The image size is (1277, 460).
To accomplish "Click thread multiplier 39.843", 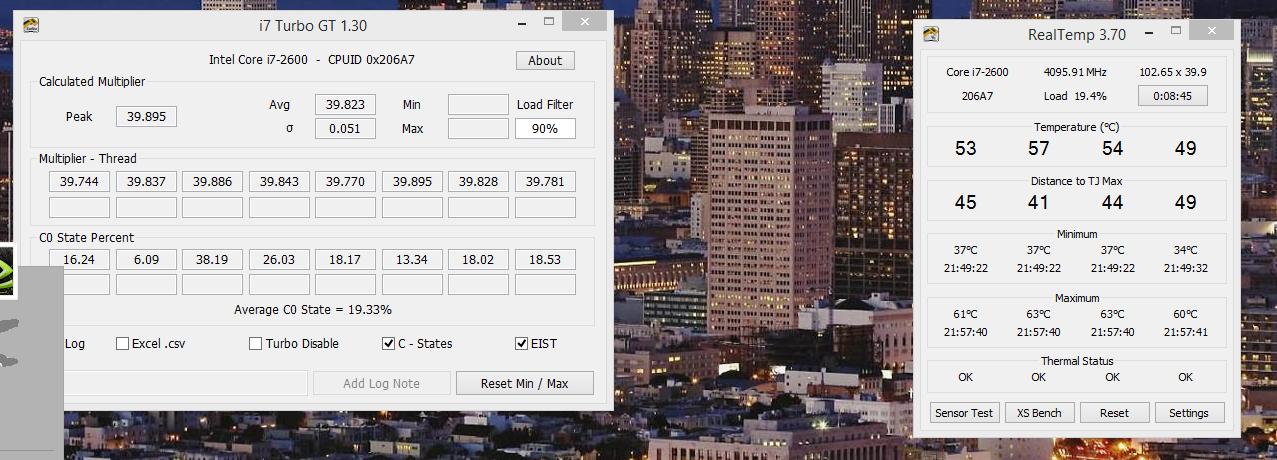I will [x=279, y=181].
